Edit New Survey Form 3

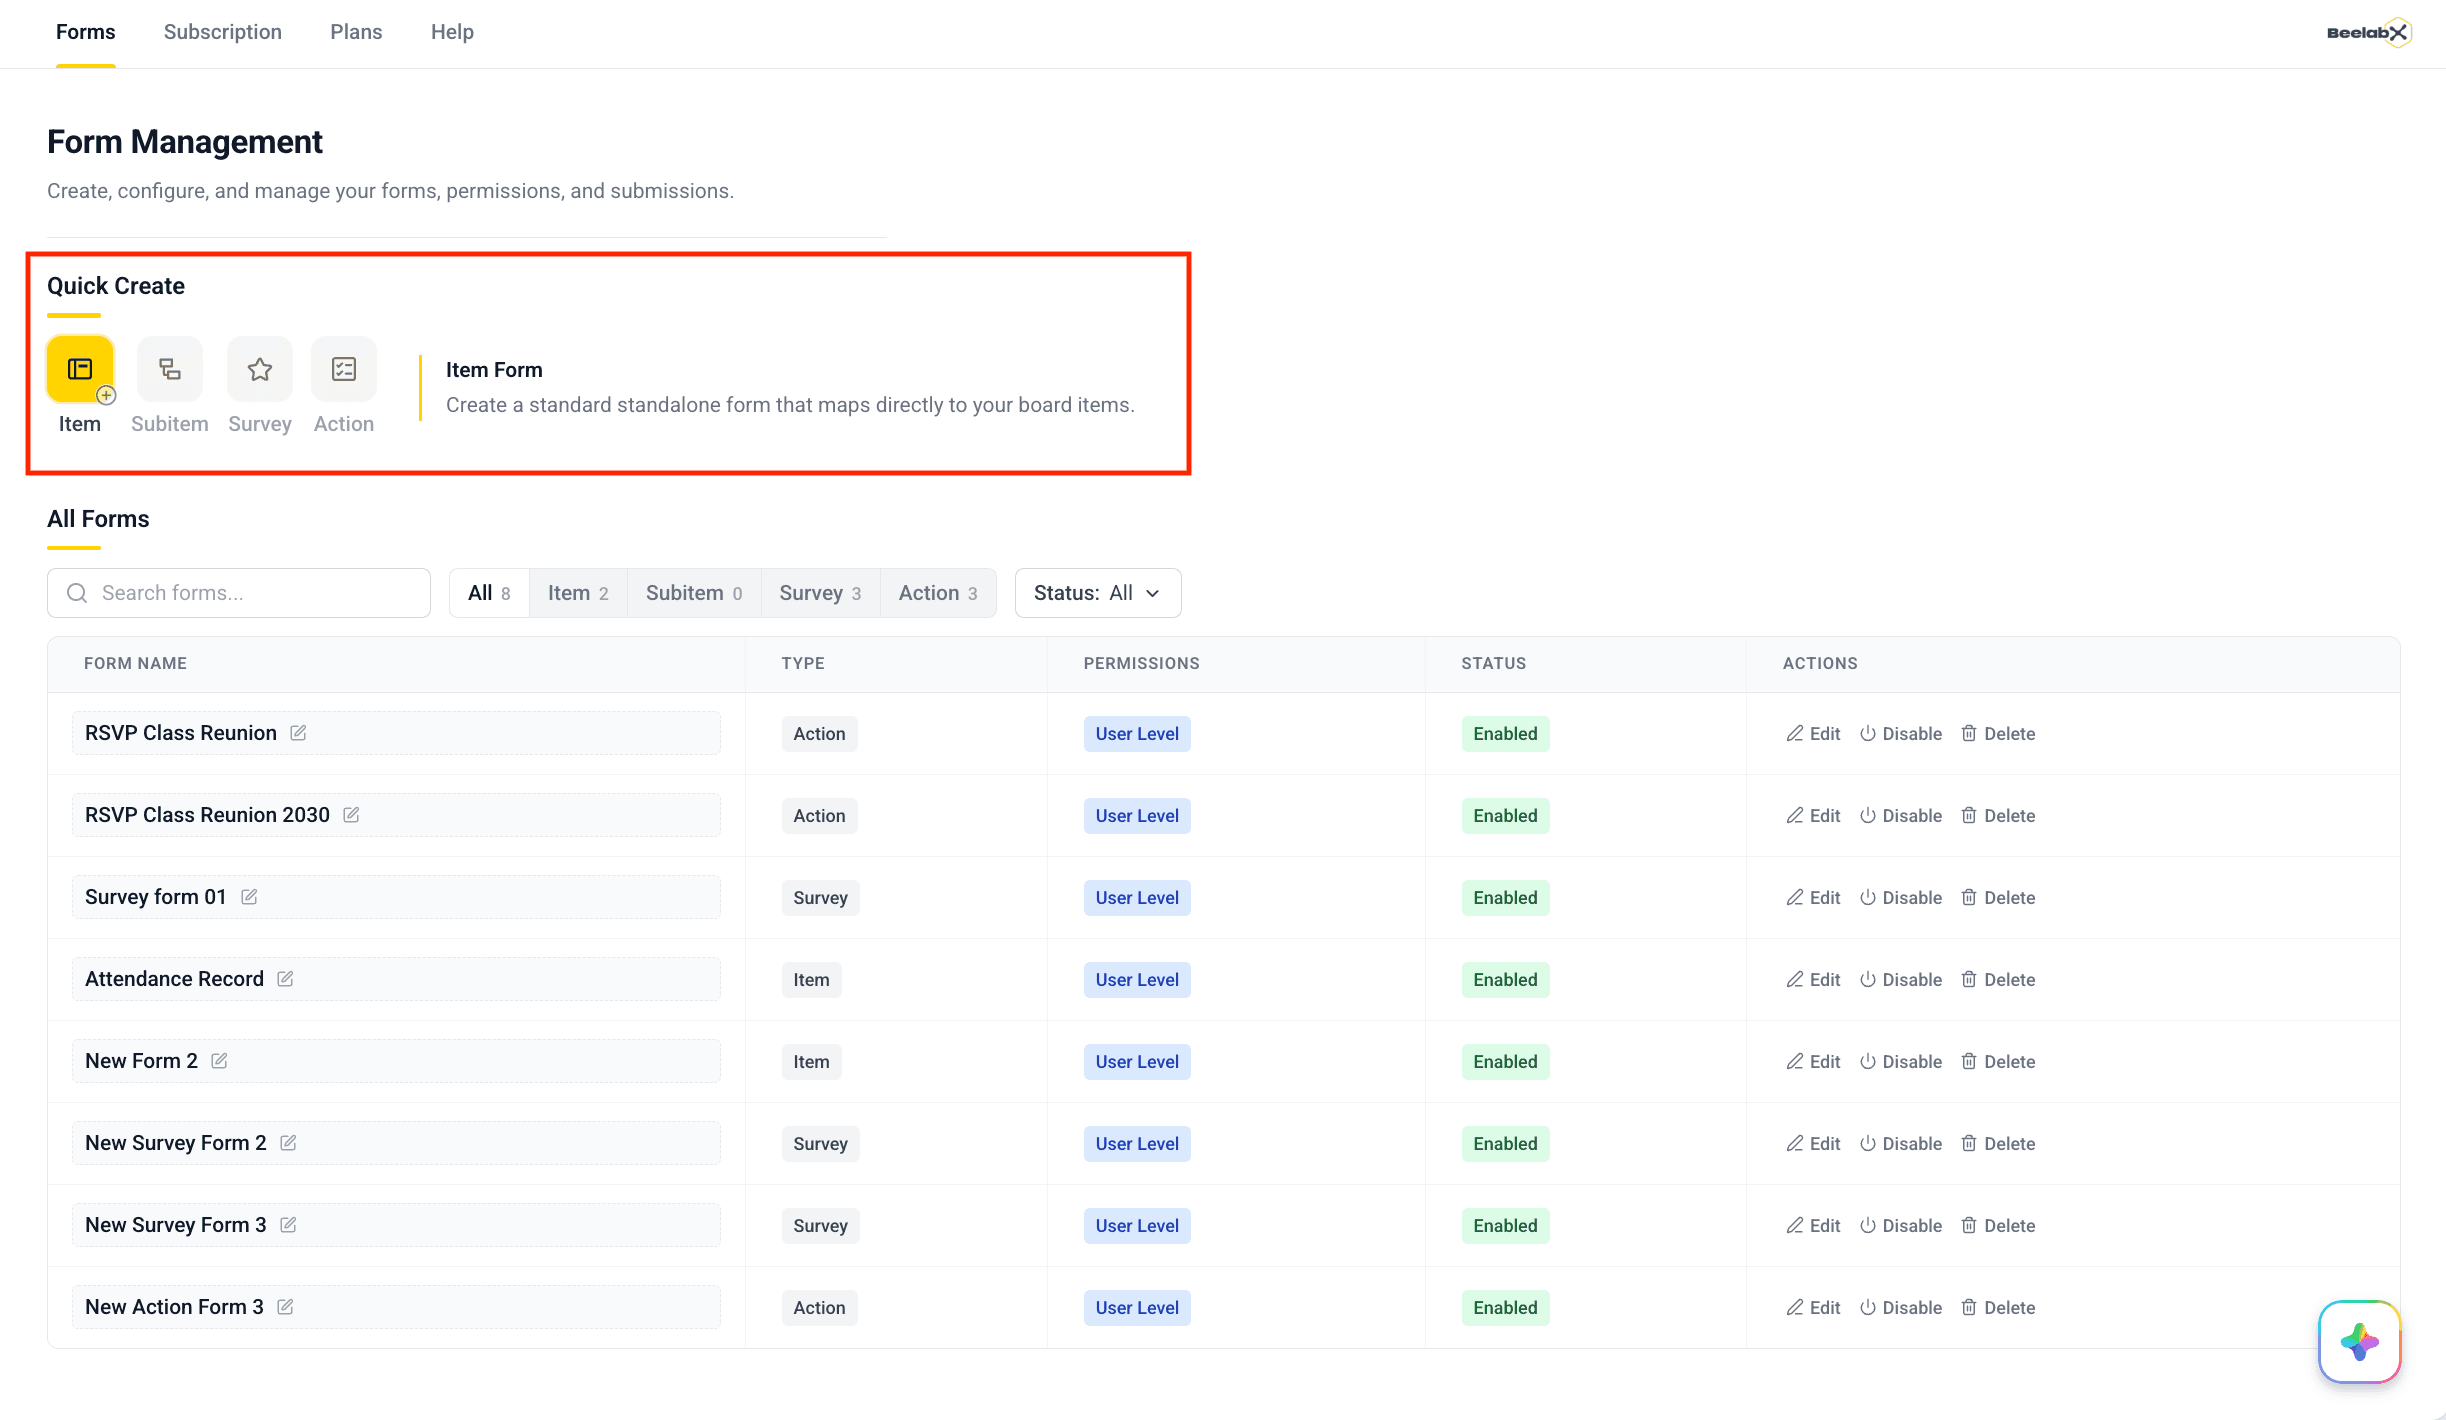[1813, 1226]
